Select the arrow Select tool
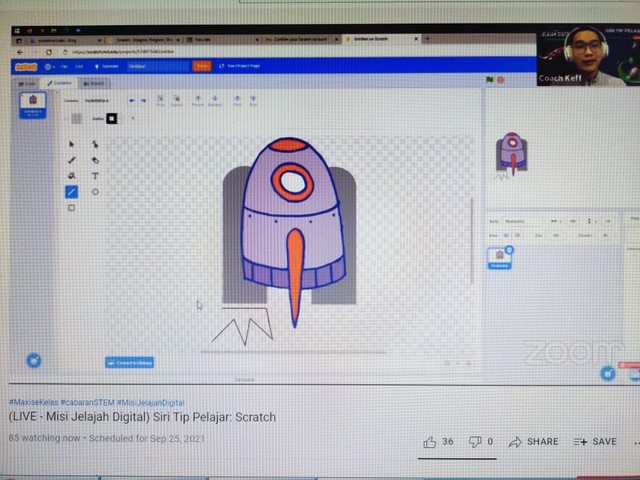This screenshot has height=480, width=640. tap(72, 144)
